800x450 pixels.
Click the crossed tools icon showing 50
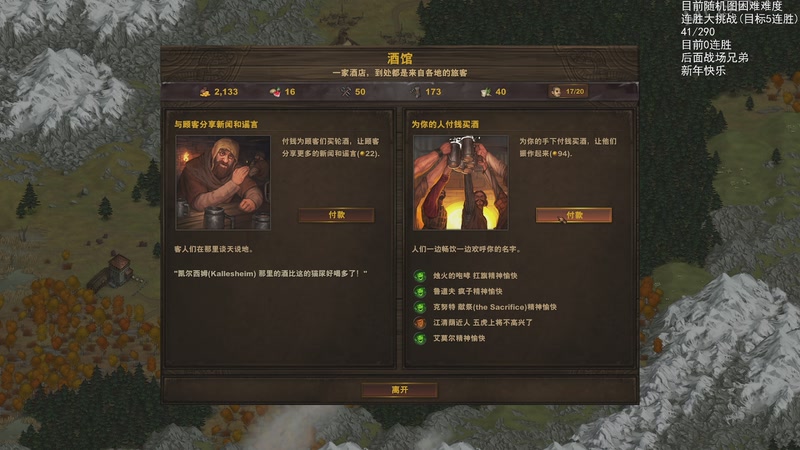(345, 92)
